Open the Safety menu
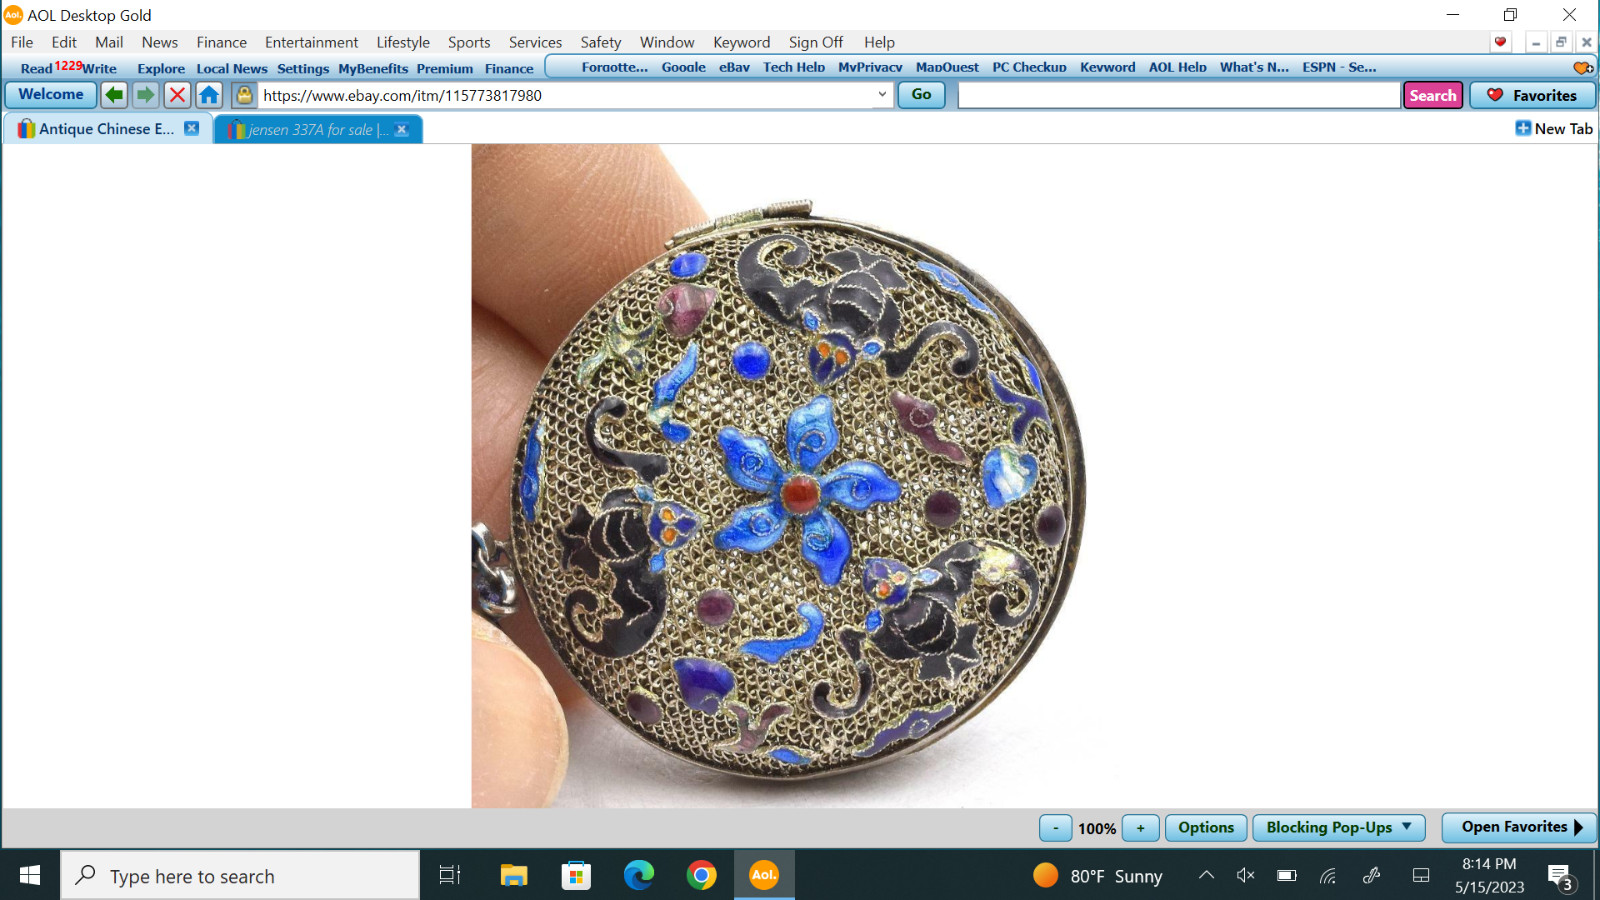Image resolution: width=1600 pixels, height=900 pixels. [601, 42]
